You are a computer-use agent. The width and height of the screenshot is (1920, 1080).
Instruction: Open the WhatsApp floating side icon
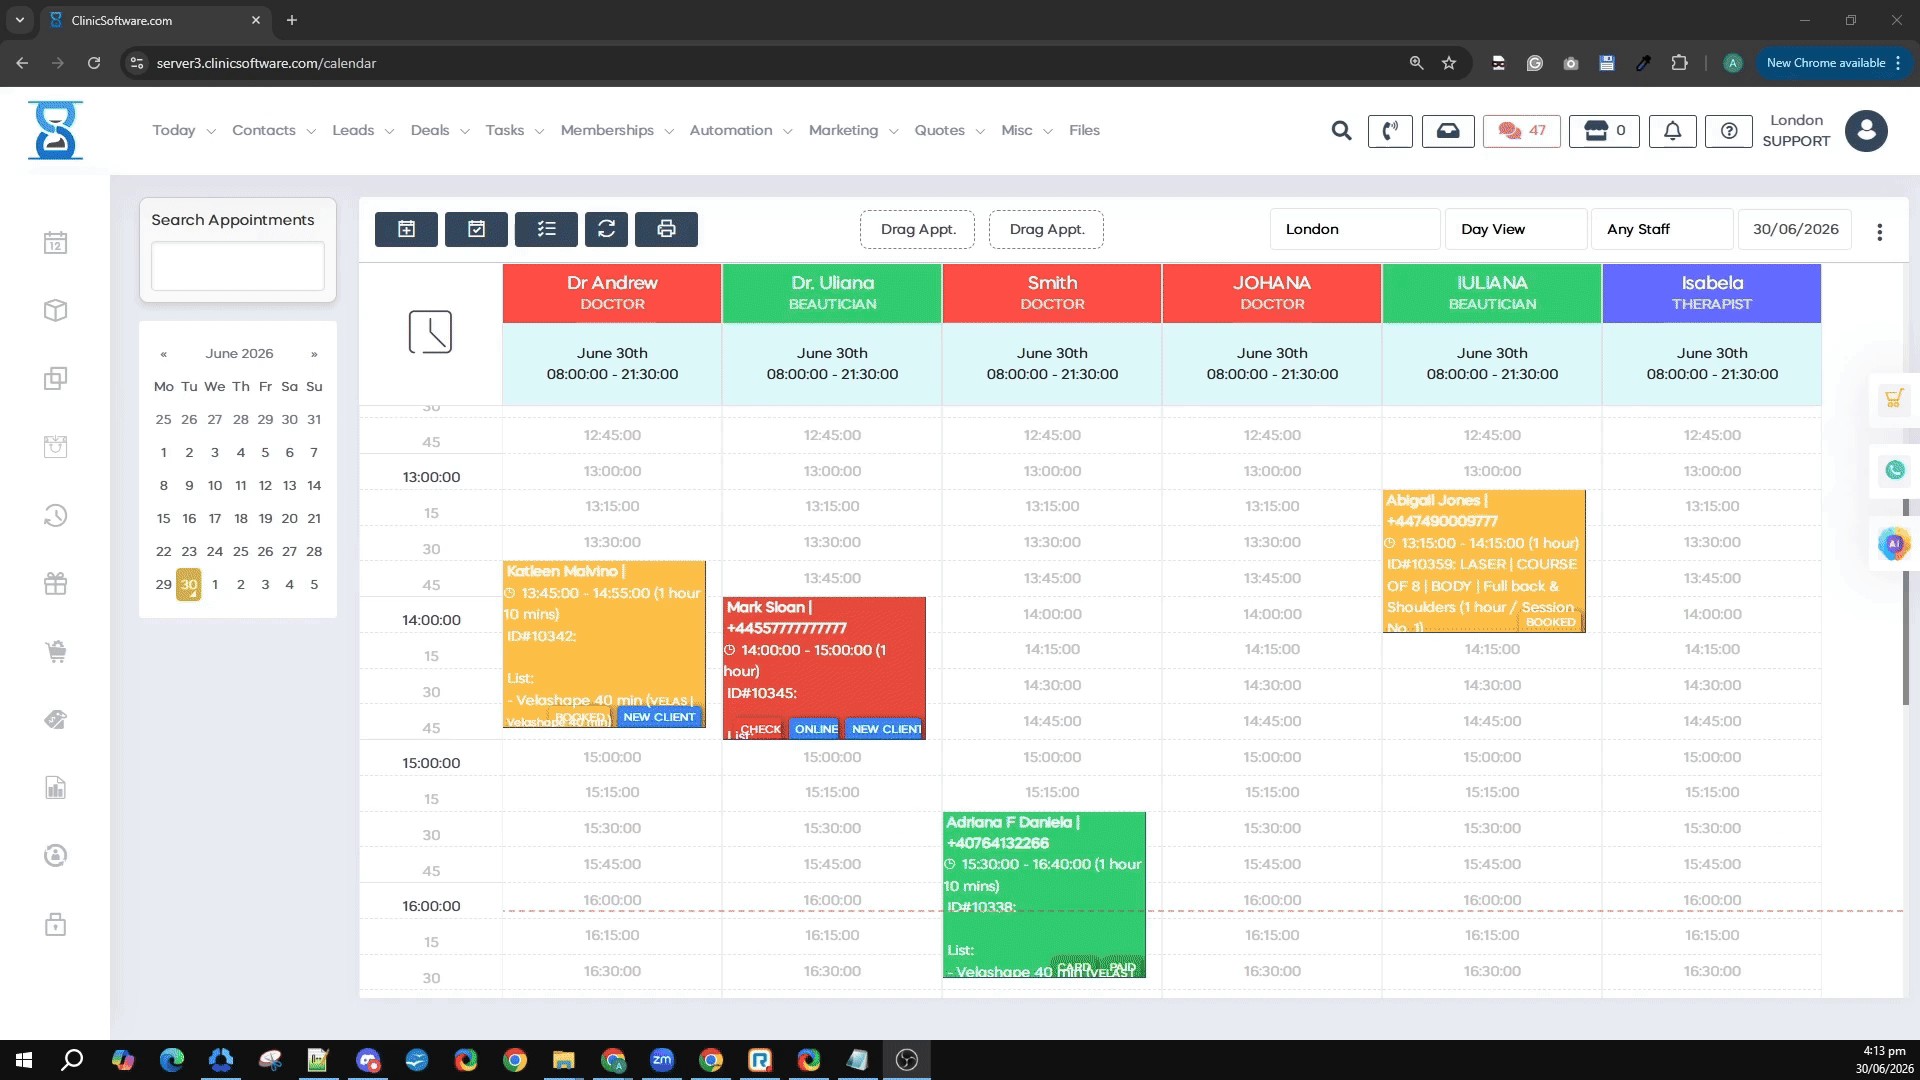click(1894, 470)
